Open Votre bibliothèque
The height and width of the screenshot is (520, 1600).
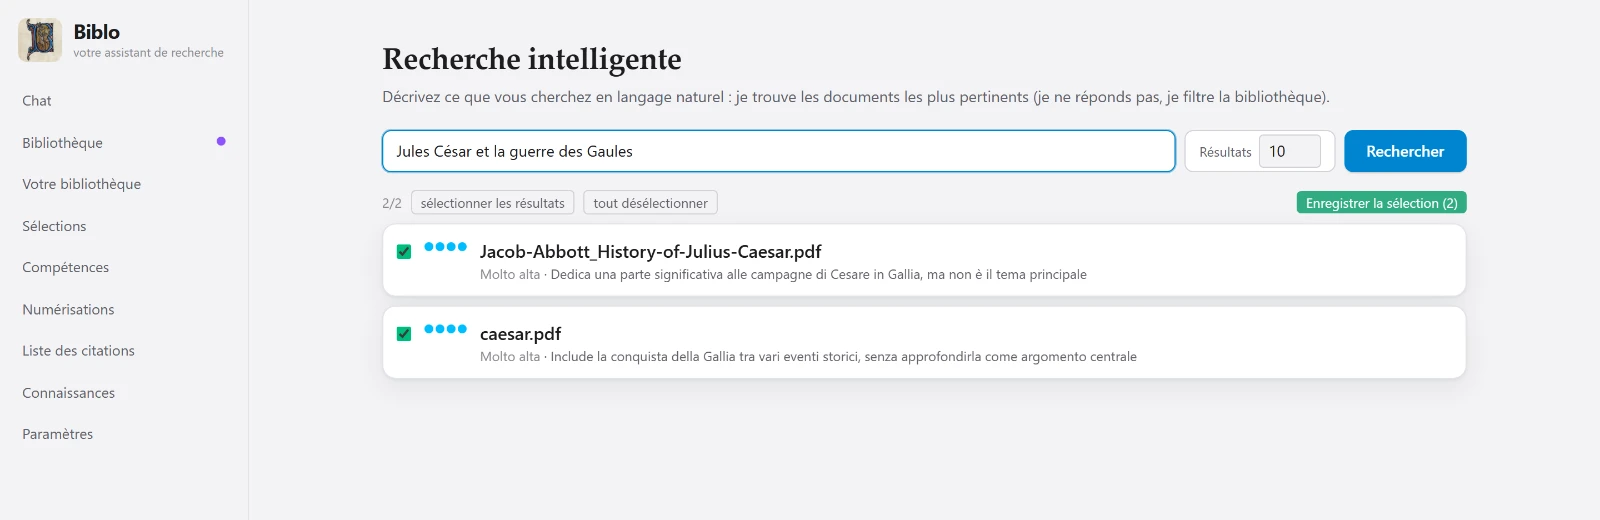point(81,184)
